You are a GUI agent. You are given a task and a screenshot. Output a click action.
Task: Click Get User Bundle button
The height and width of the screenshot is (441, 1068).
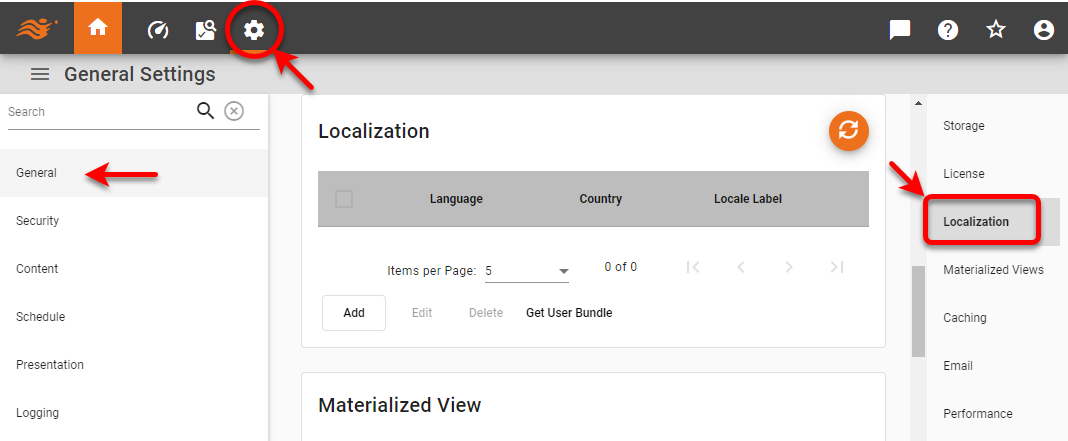569,313
